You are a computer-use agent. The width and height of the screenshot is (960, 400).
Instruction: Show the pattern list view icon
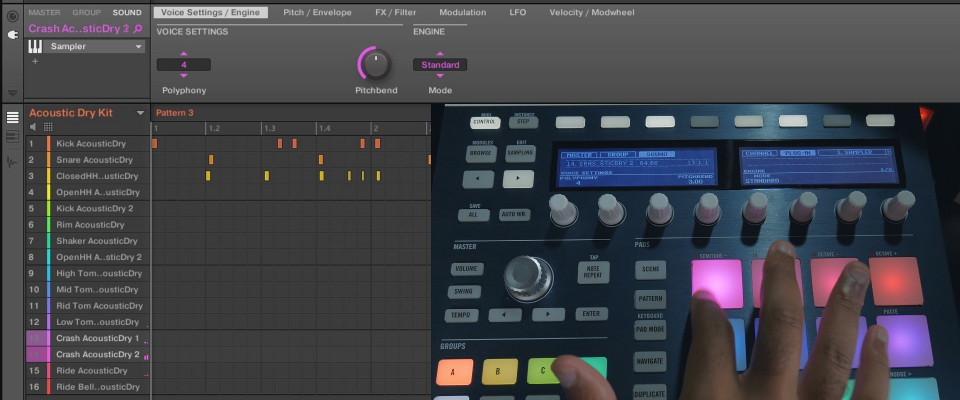(x=12, y=118)
